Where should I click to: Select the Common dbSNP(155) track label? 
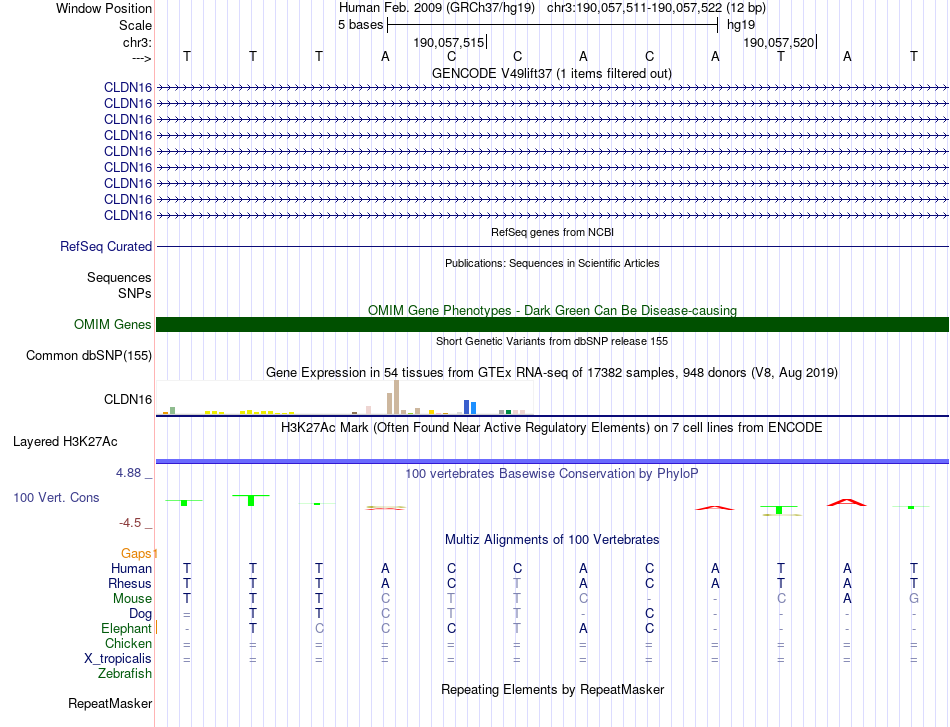click(89, 356)
